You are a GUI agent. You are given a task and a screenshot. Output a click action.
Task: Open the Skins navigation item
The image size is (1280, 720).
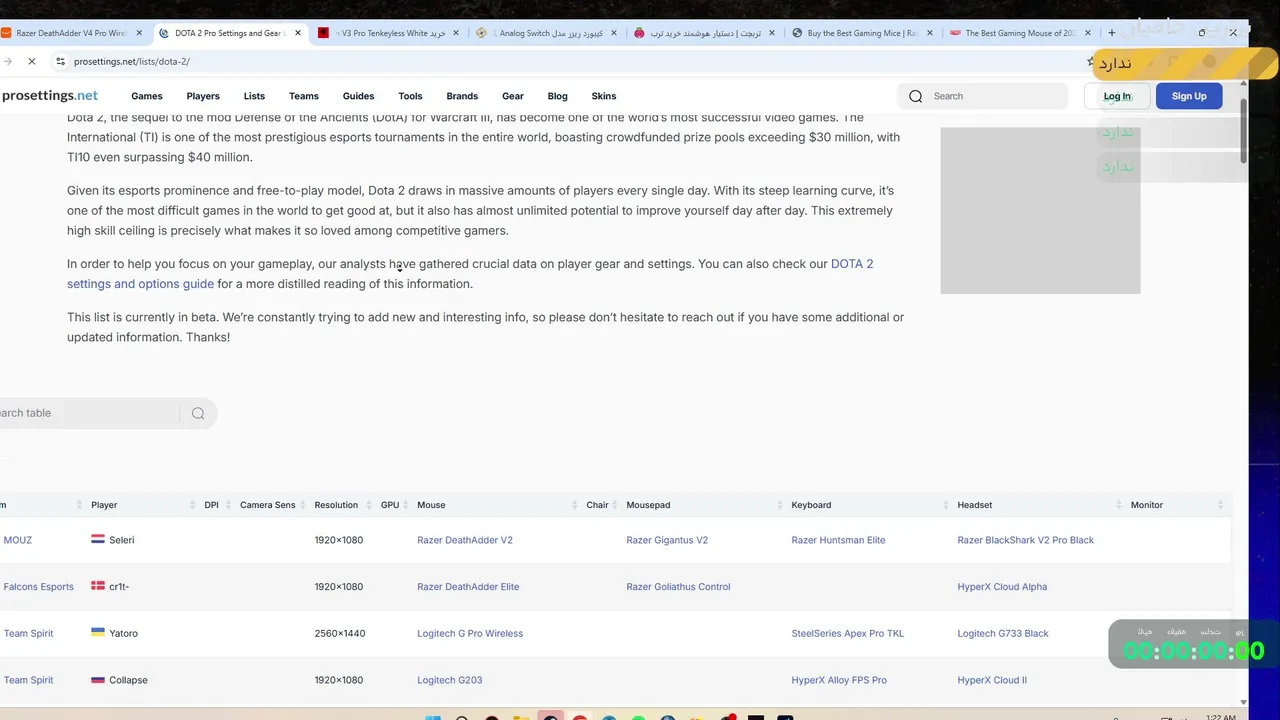point(604,96)
